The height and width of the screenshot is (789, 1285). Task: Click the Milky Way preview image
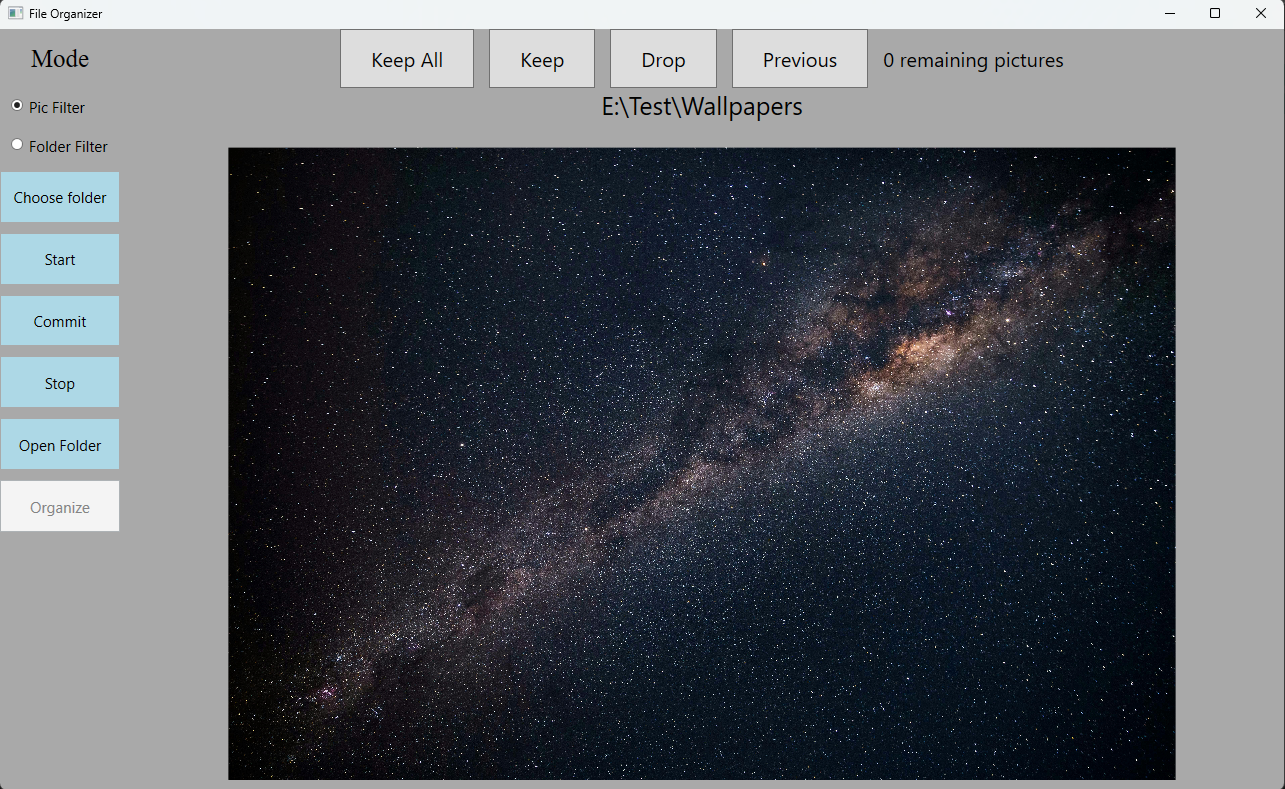point(701,463)
